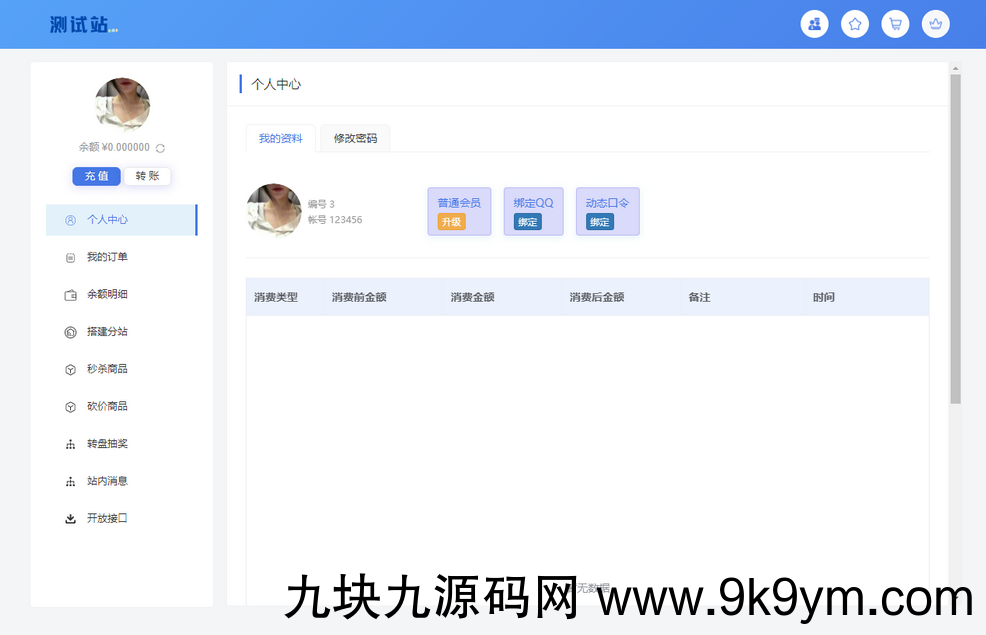Click the vertical scrollbar on the right
The height and width of the screenshot is (635, 986).
(x=955, y=240)
